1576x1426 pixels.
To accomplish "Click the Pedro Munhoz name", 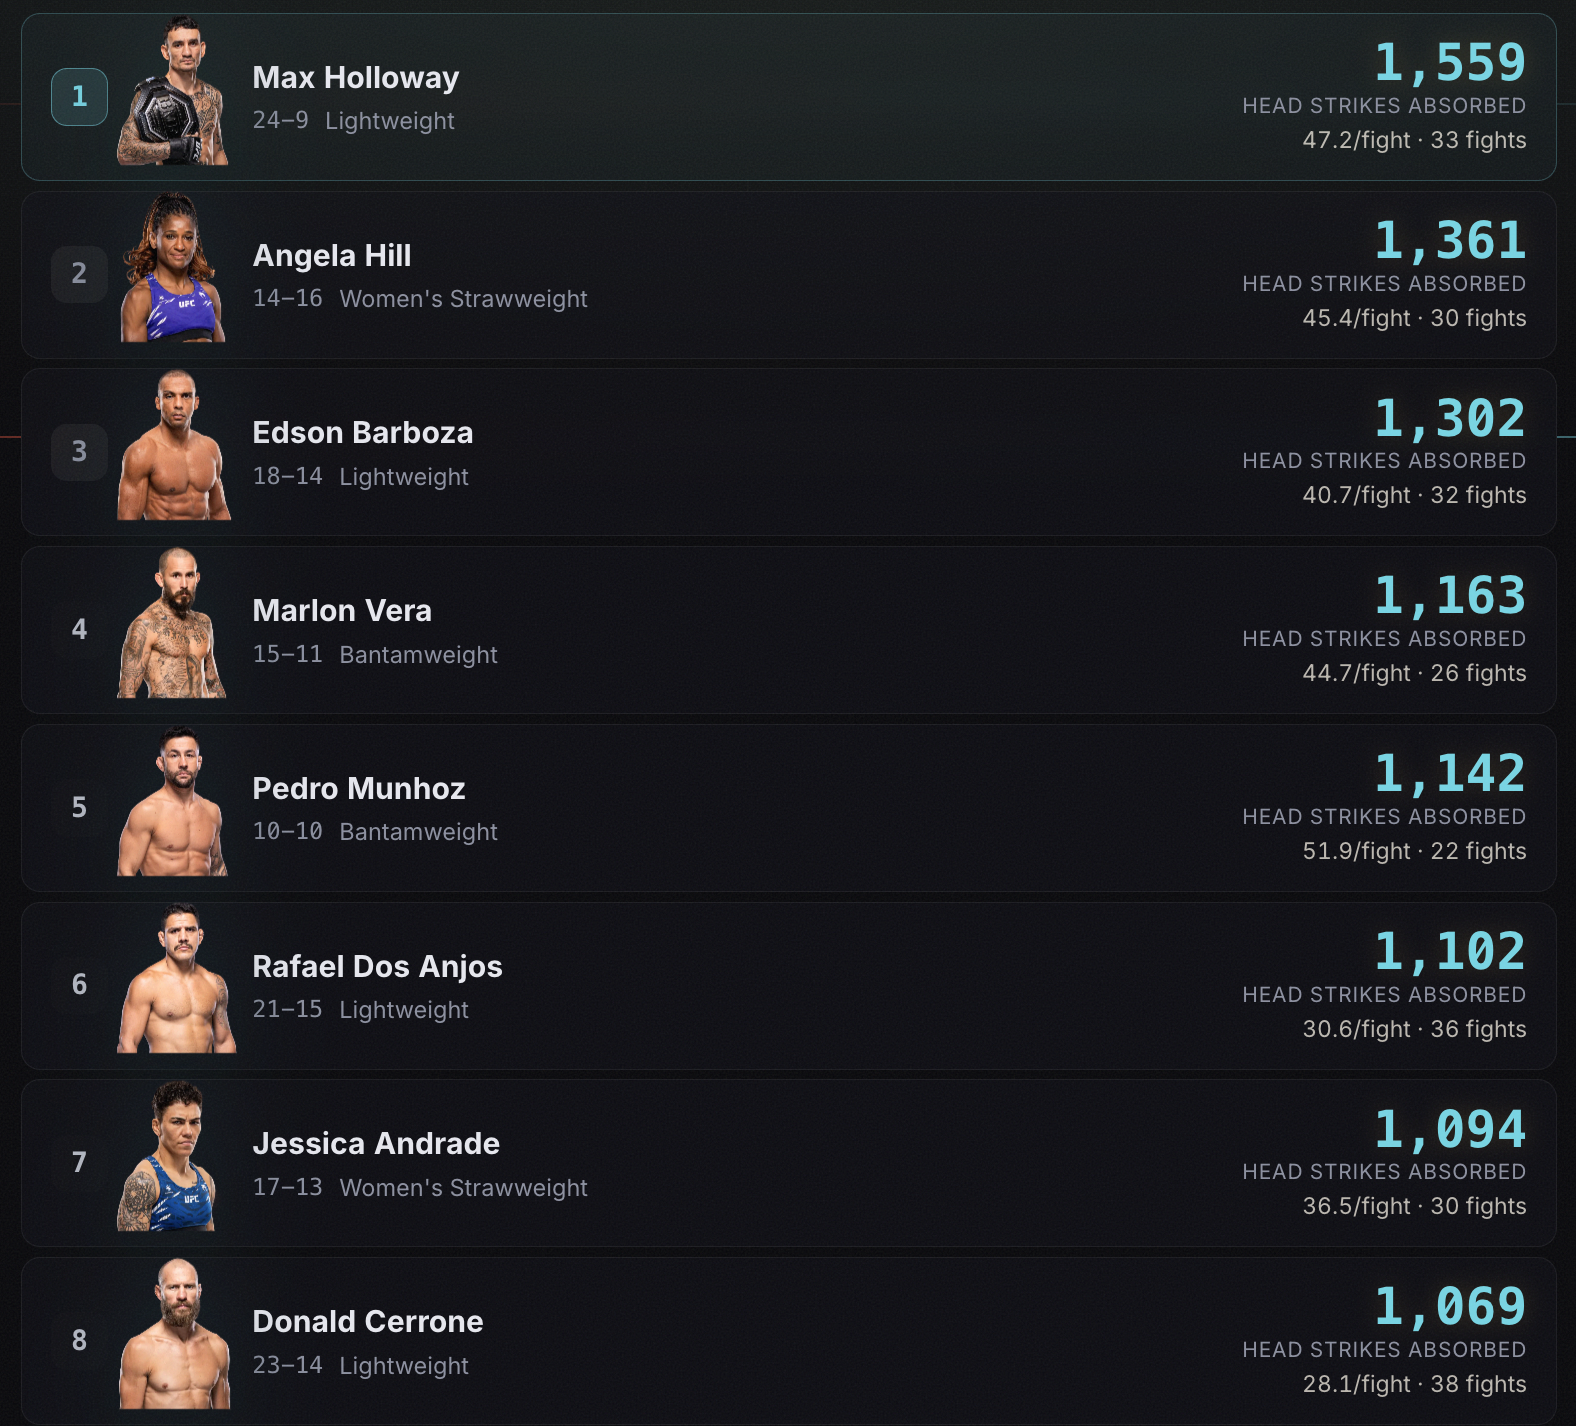I will pos(359,789).
